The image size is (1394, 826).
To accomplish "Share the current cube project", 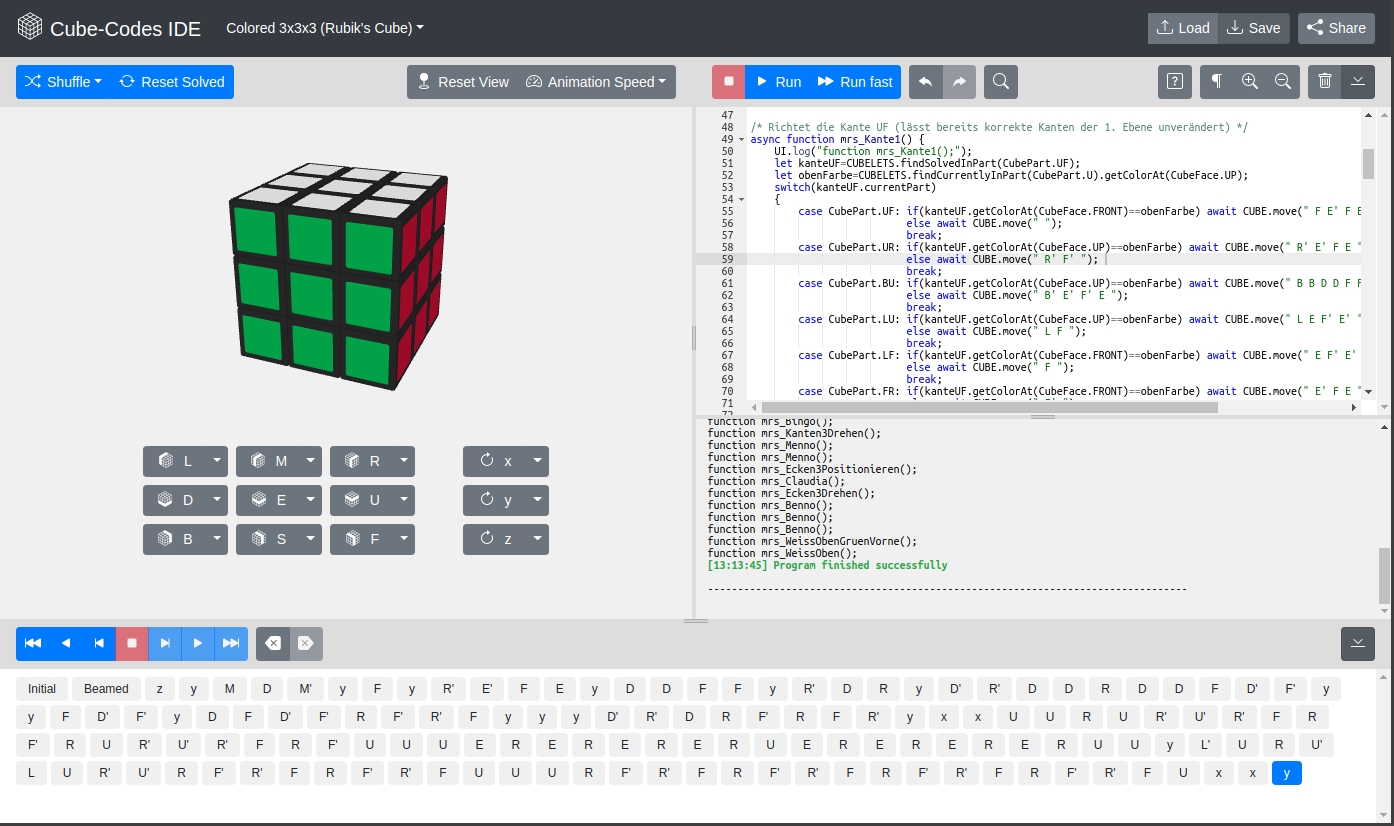I will [x=1336, y=28].
